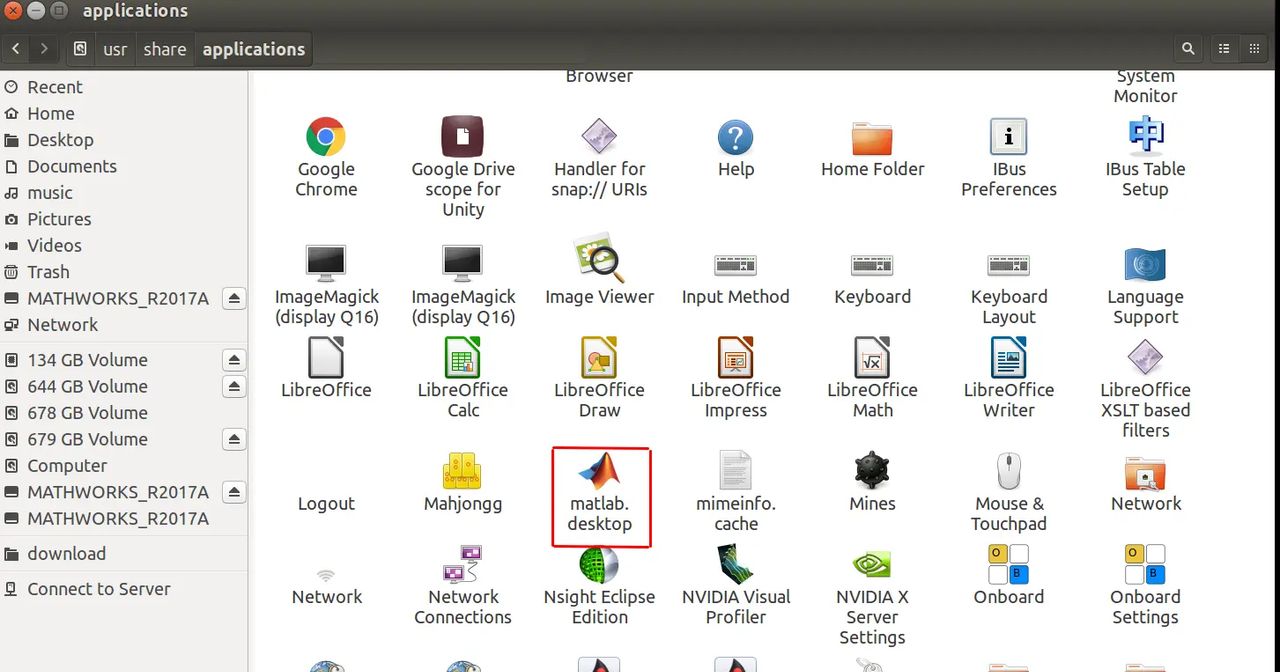Launch NVIDIA Visual Profiler
This screenshot has width=1280, height=672.
pyautogui.click(x=735, y=580)
